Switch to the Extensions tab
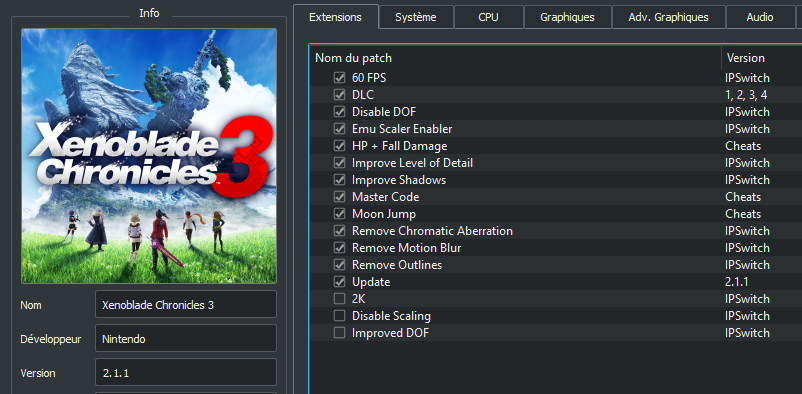The height and width of the screenshot is (394, 802). pyautogui.click(x=336, y=17)
